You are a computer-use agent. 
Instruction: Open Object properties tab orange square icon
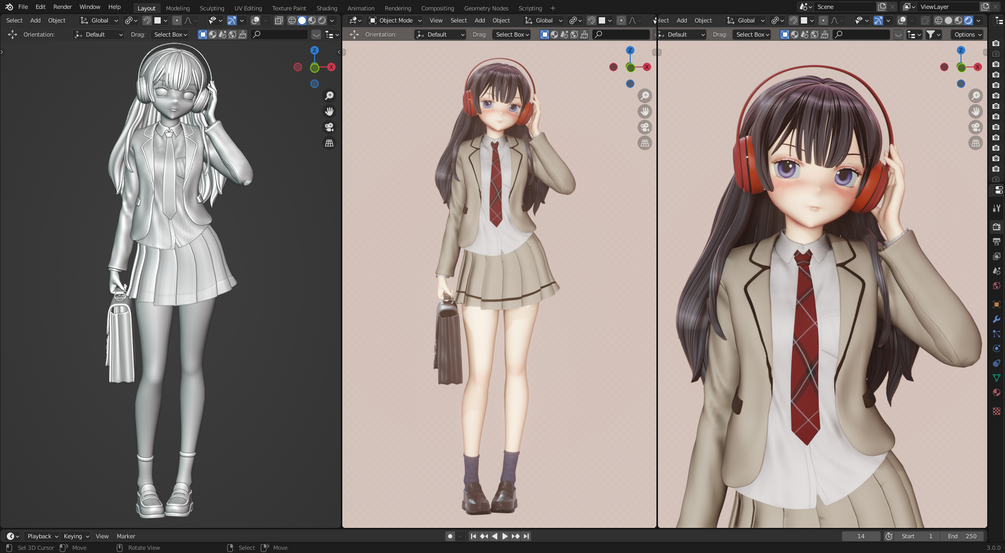click(x=997, y=304)
